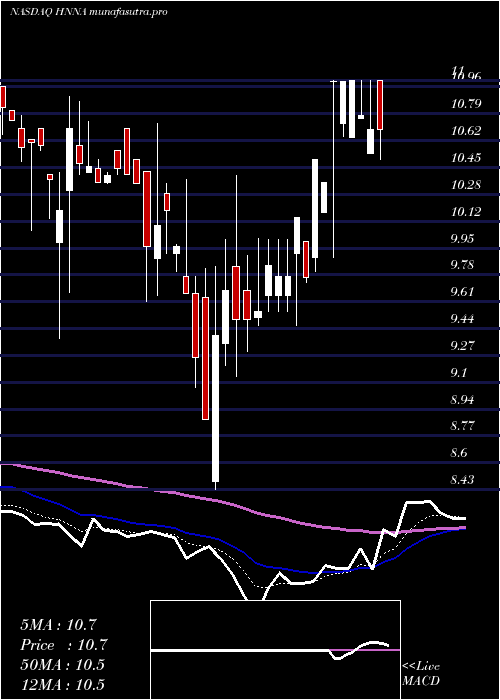Click the 5MA : 10.7 readout

point(58,625)
